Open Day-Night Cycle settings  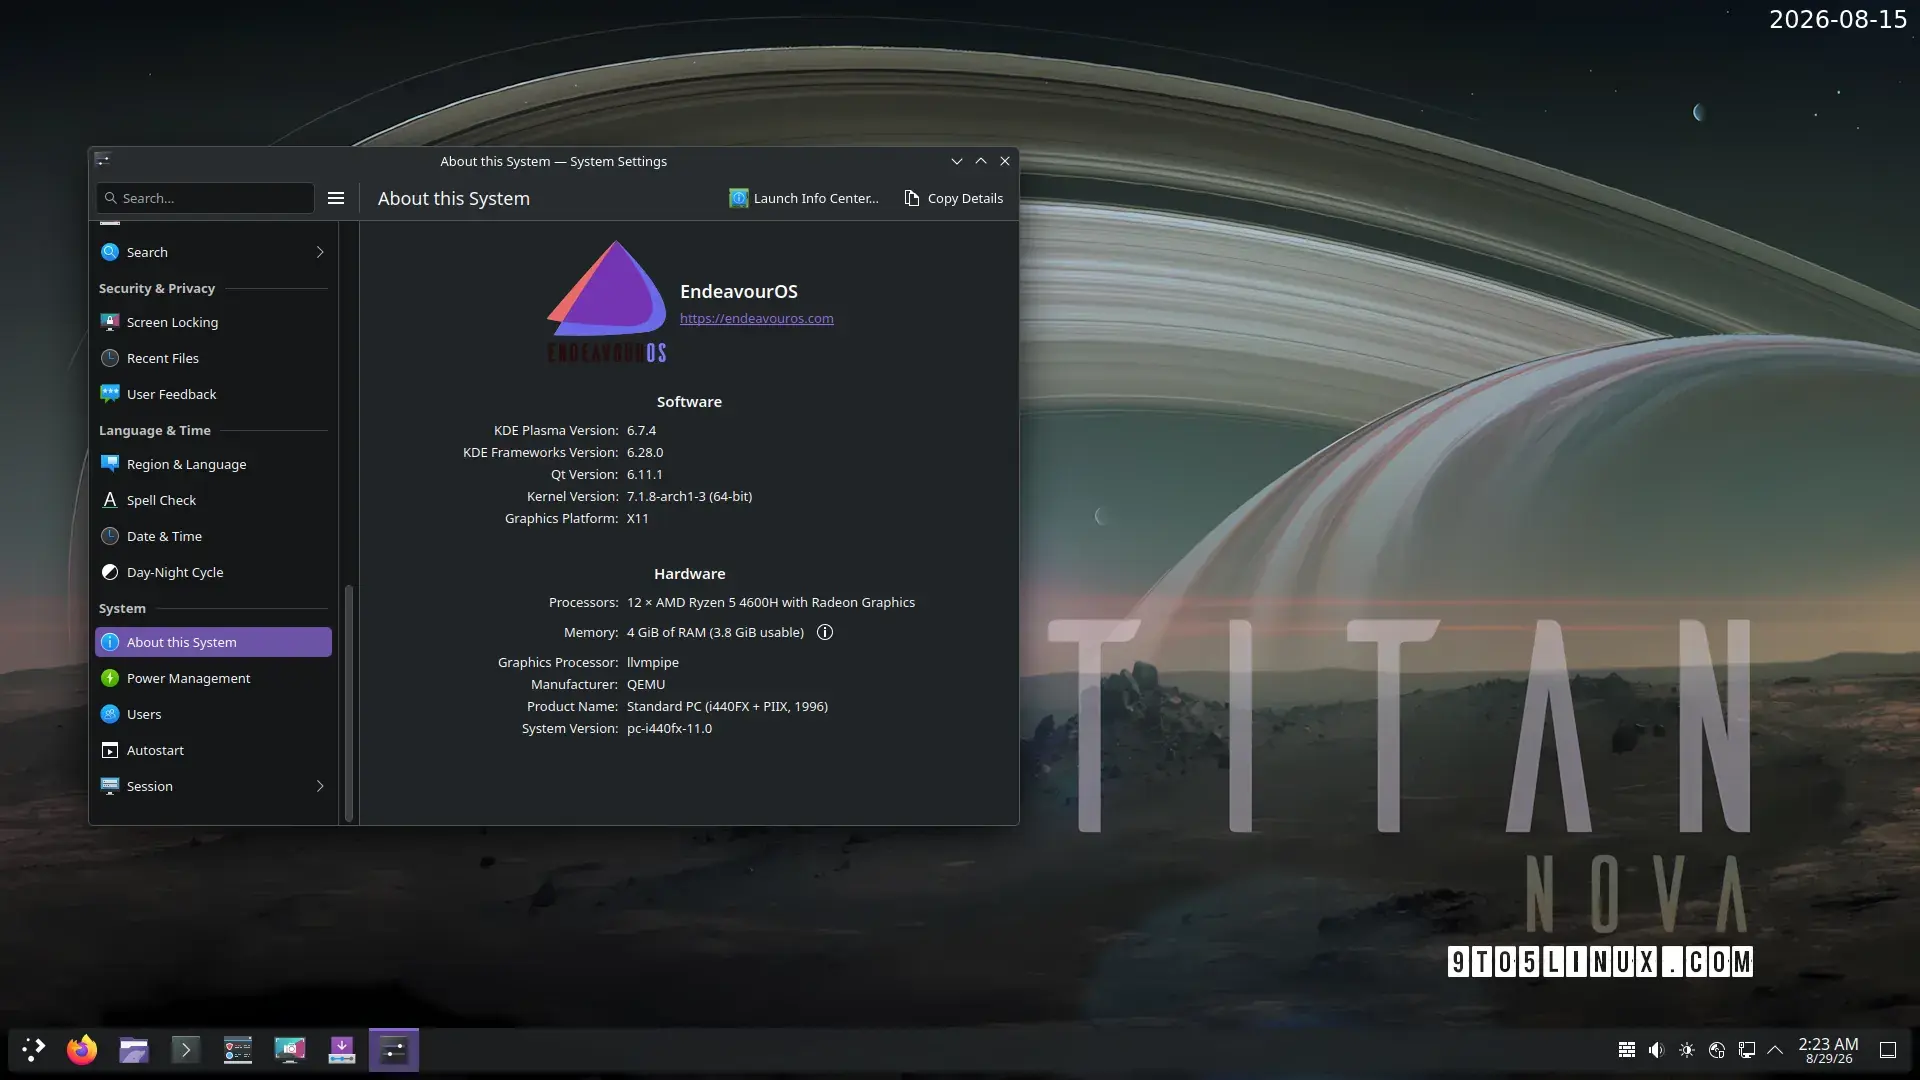click(213, 572)
